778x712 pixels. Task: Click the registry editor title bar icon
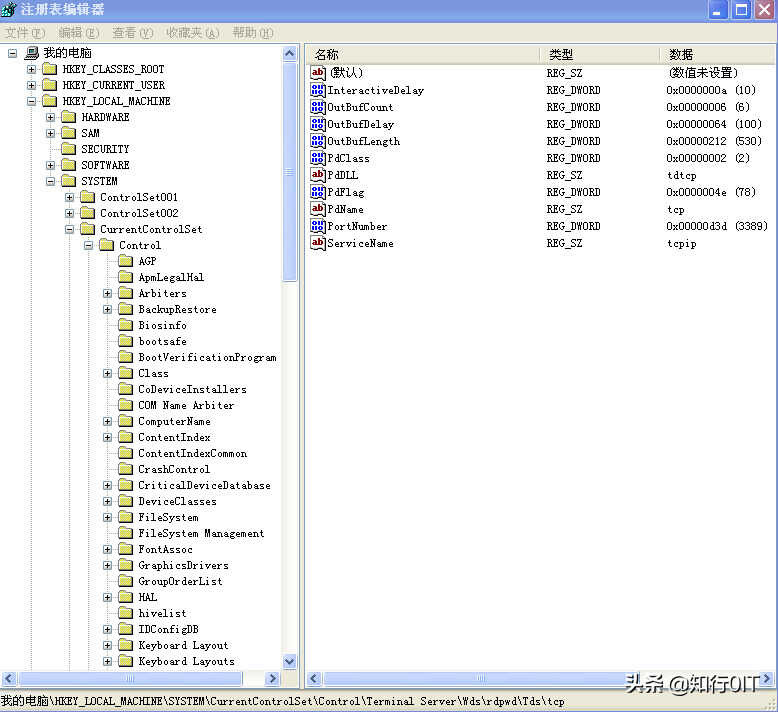click(x=8, y=9)
